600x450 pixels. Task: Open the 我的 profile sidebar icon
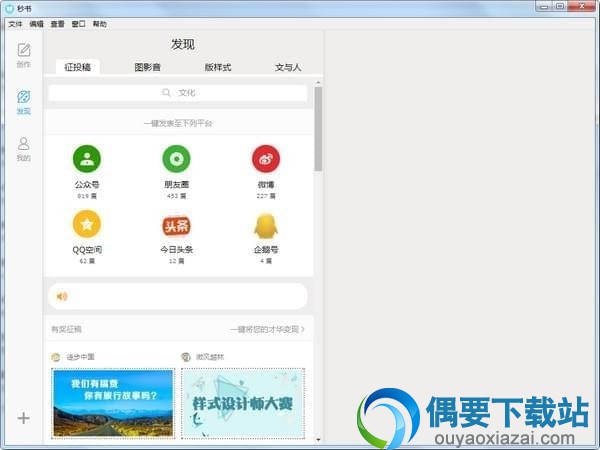point(24,144)
